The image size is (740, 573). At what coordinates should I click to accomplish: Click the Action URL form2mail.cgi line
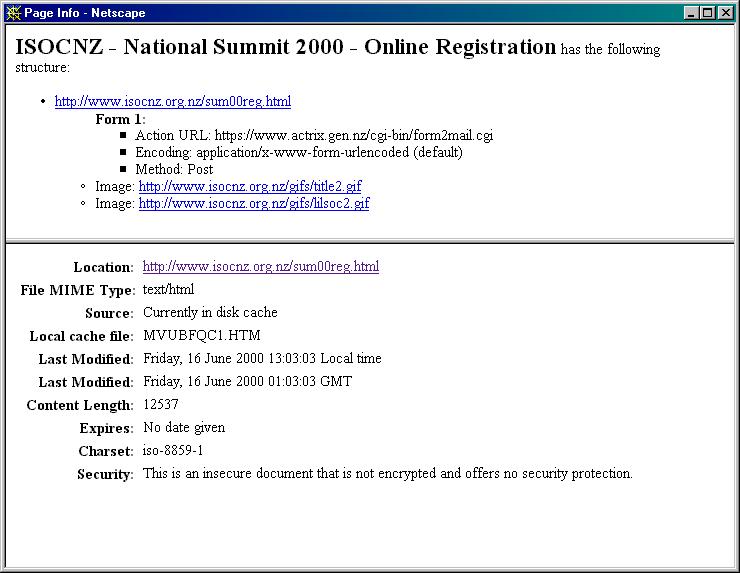pos(314,135)
